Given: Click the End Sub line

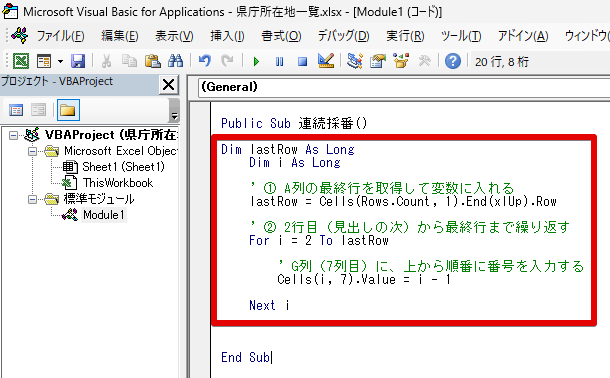Looking at the screenshot, I should 245,357.
